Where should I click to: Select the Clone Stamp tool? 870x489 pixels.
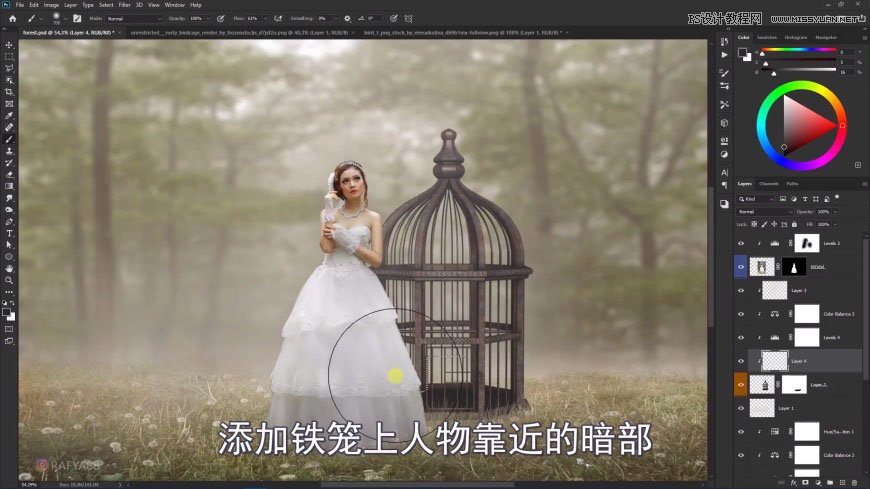point(9,151)
